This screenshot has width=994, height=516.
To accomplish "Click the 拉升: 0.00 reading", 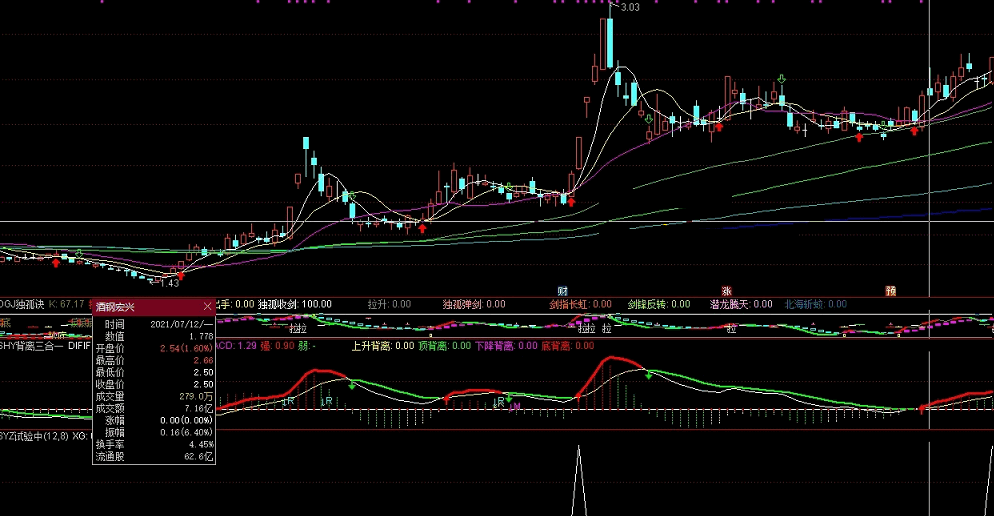I will [389, 304].
